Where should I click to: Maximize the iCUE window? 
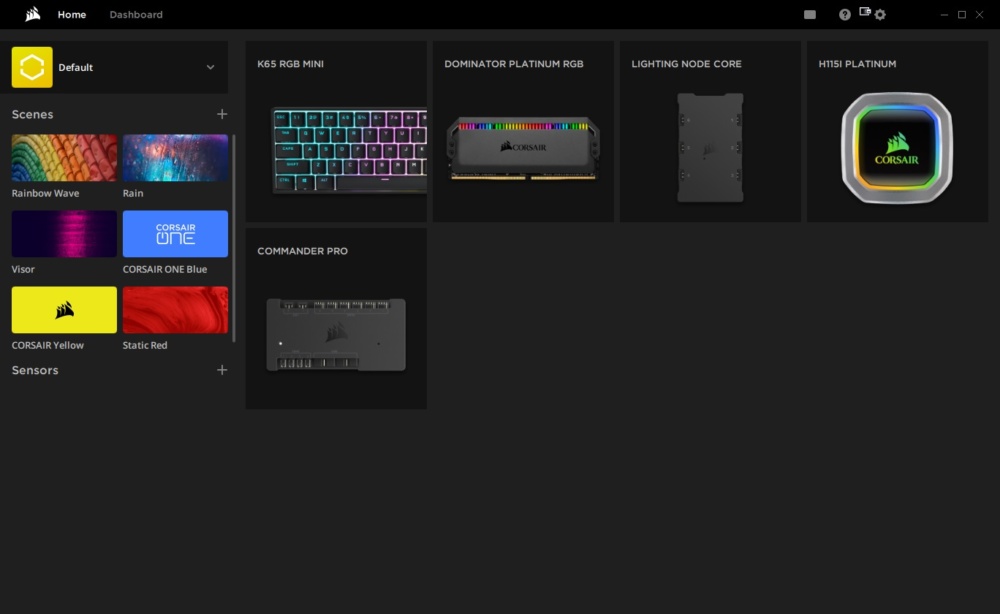point(962,15)
